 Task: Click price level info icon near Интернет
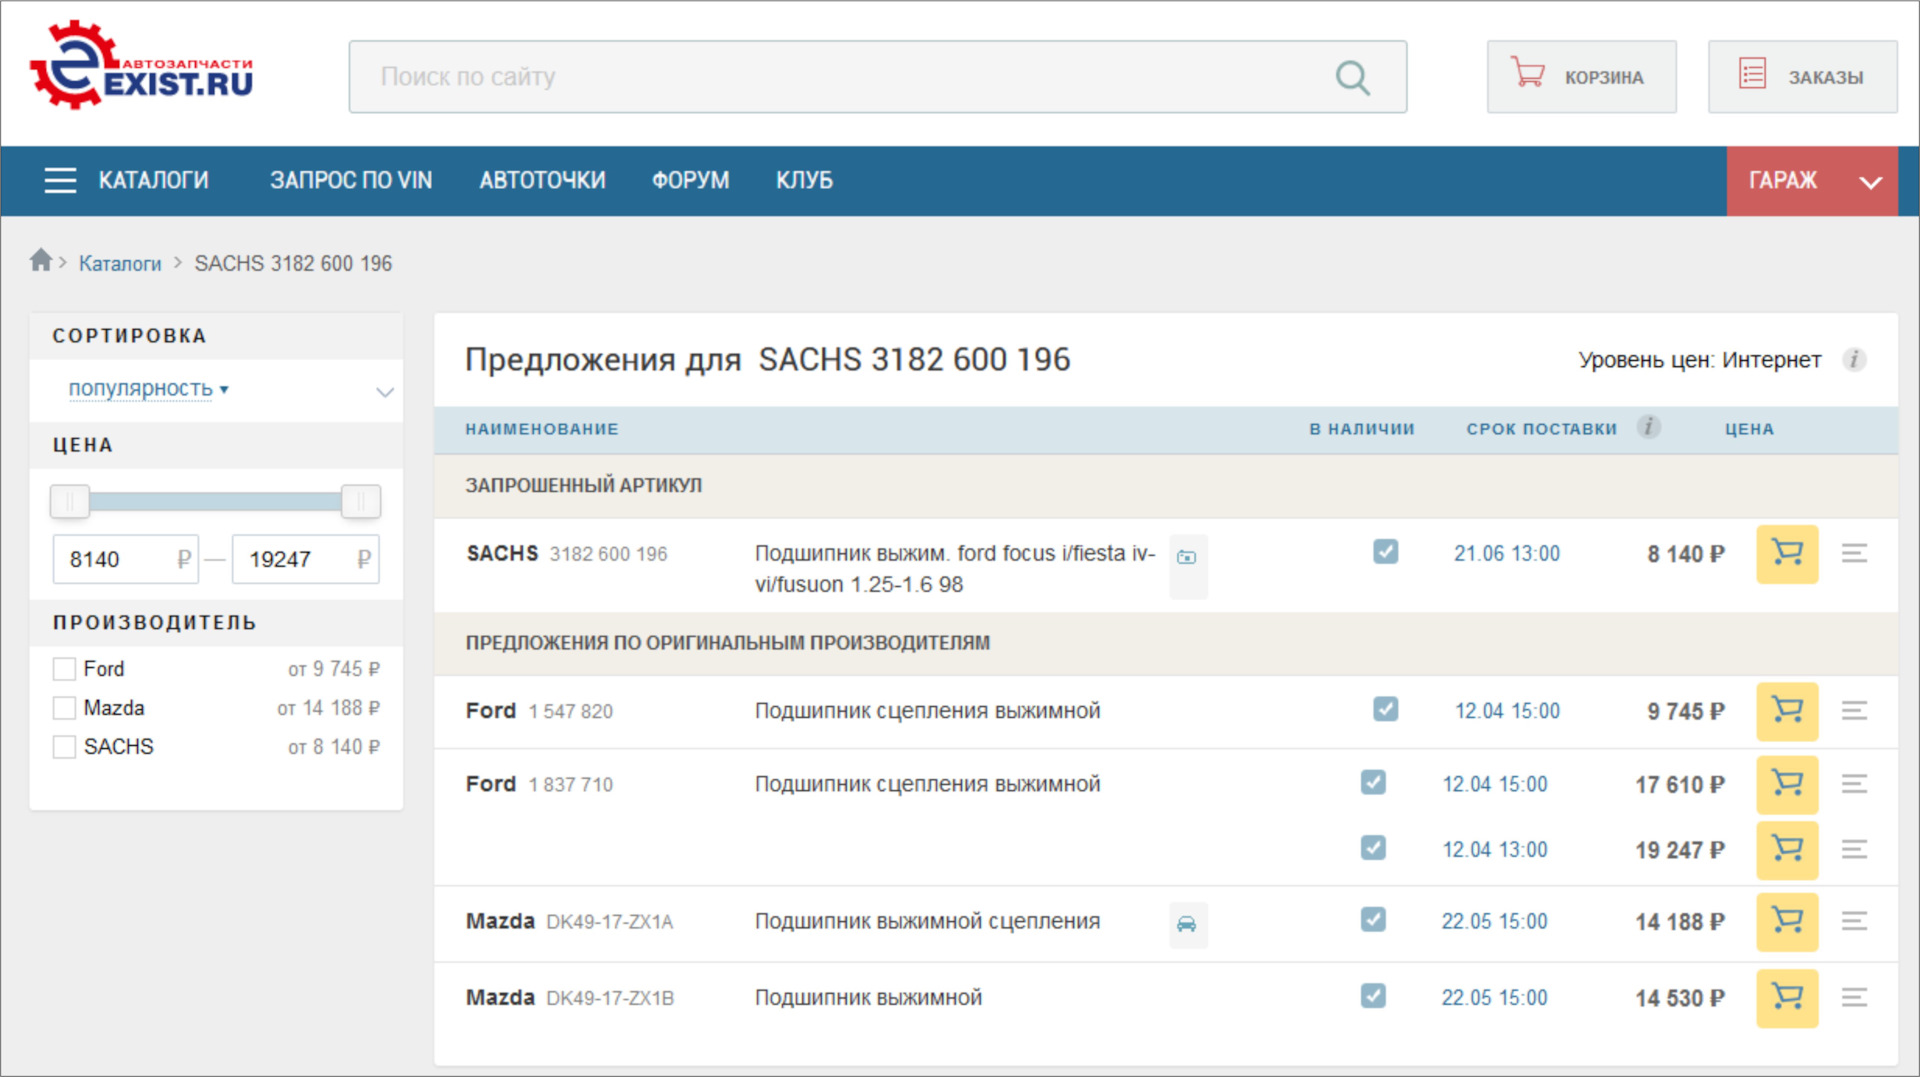pos(1854,360)
